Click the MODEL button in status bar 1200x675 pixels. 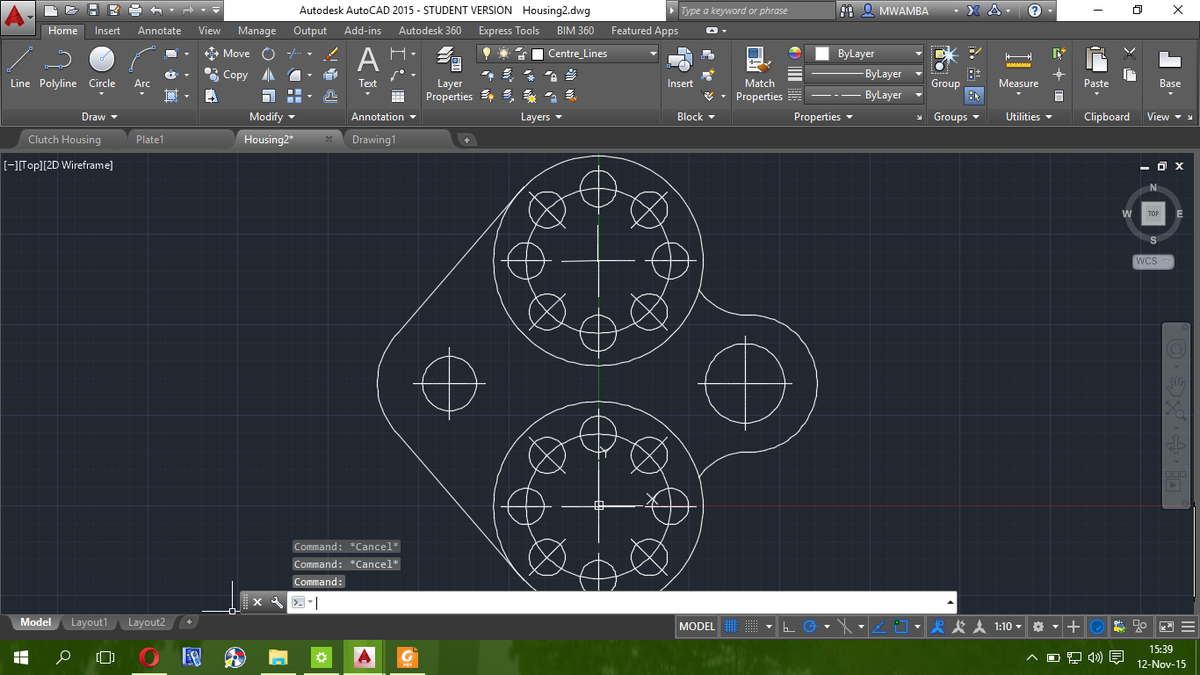697,626
